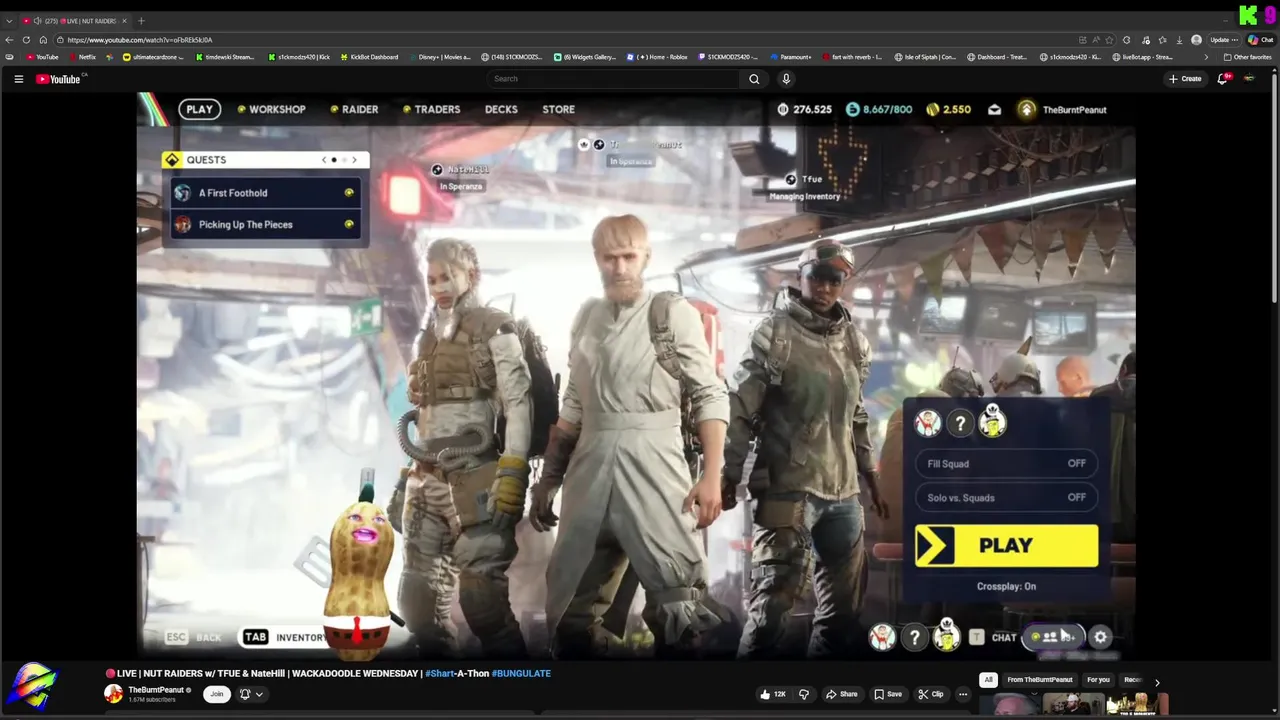
Task: Open the YouTube hamburger guide menu
Action: [18, 79]
